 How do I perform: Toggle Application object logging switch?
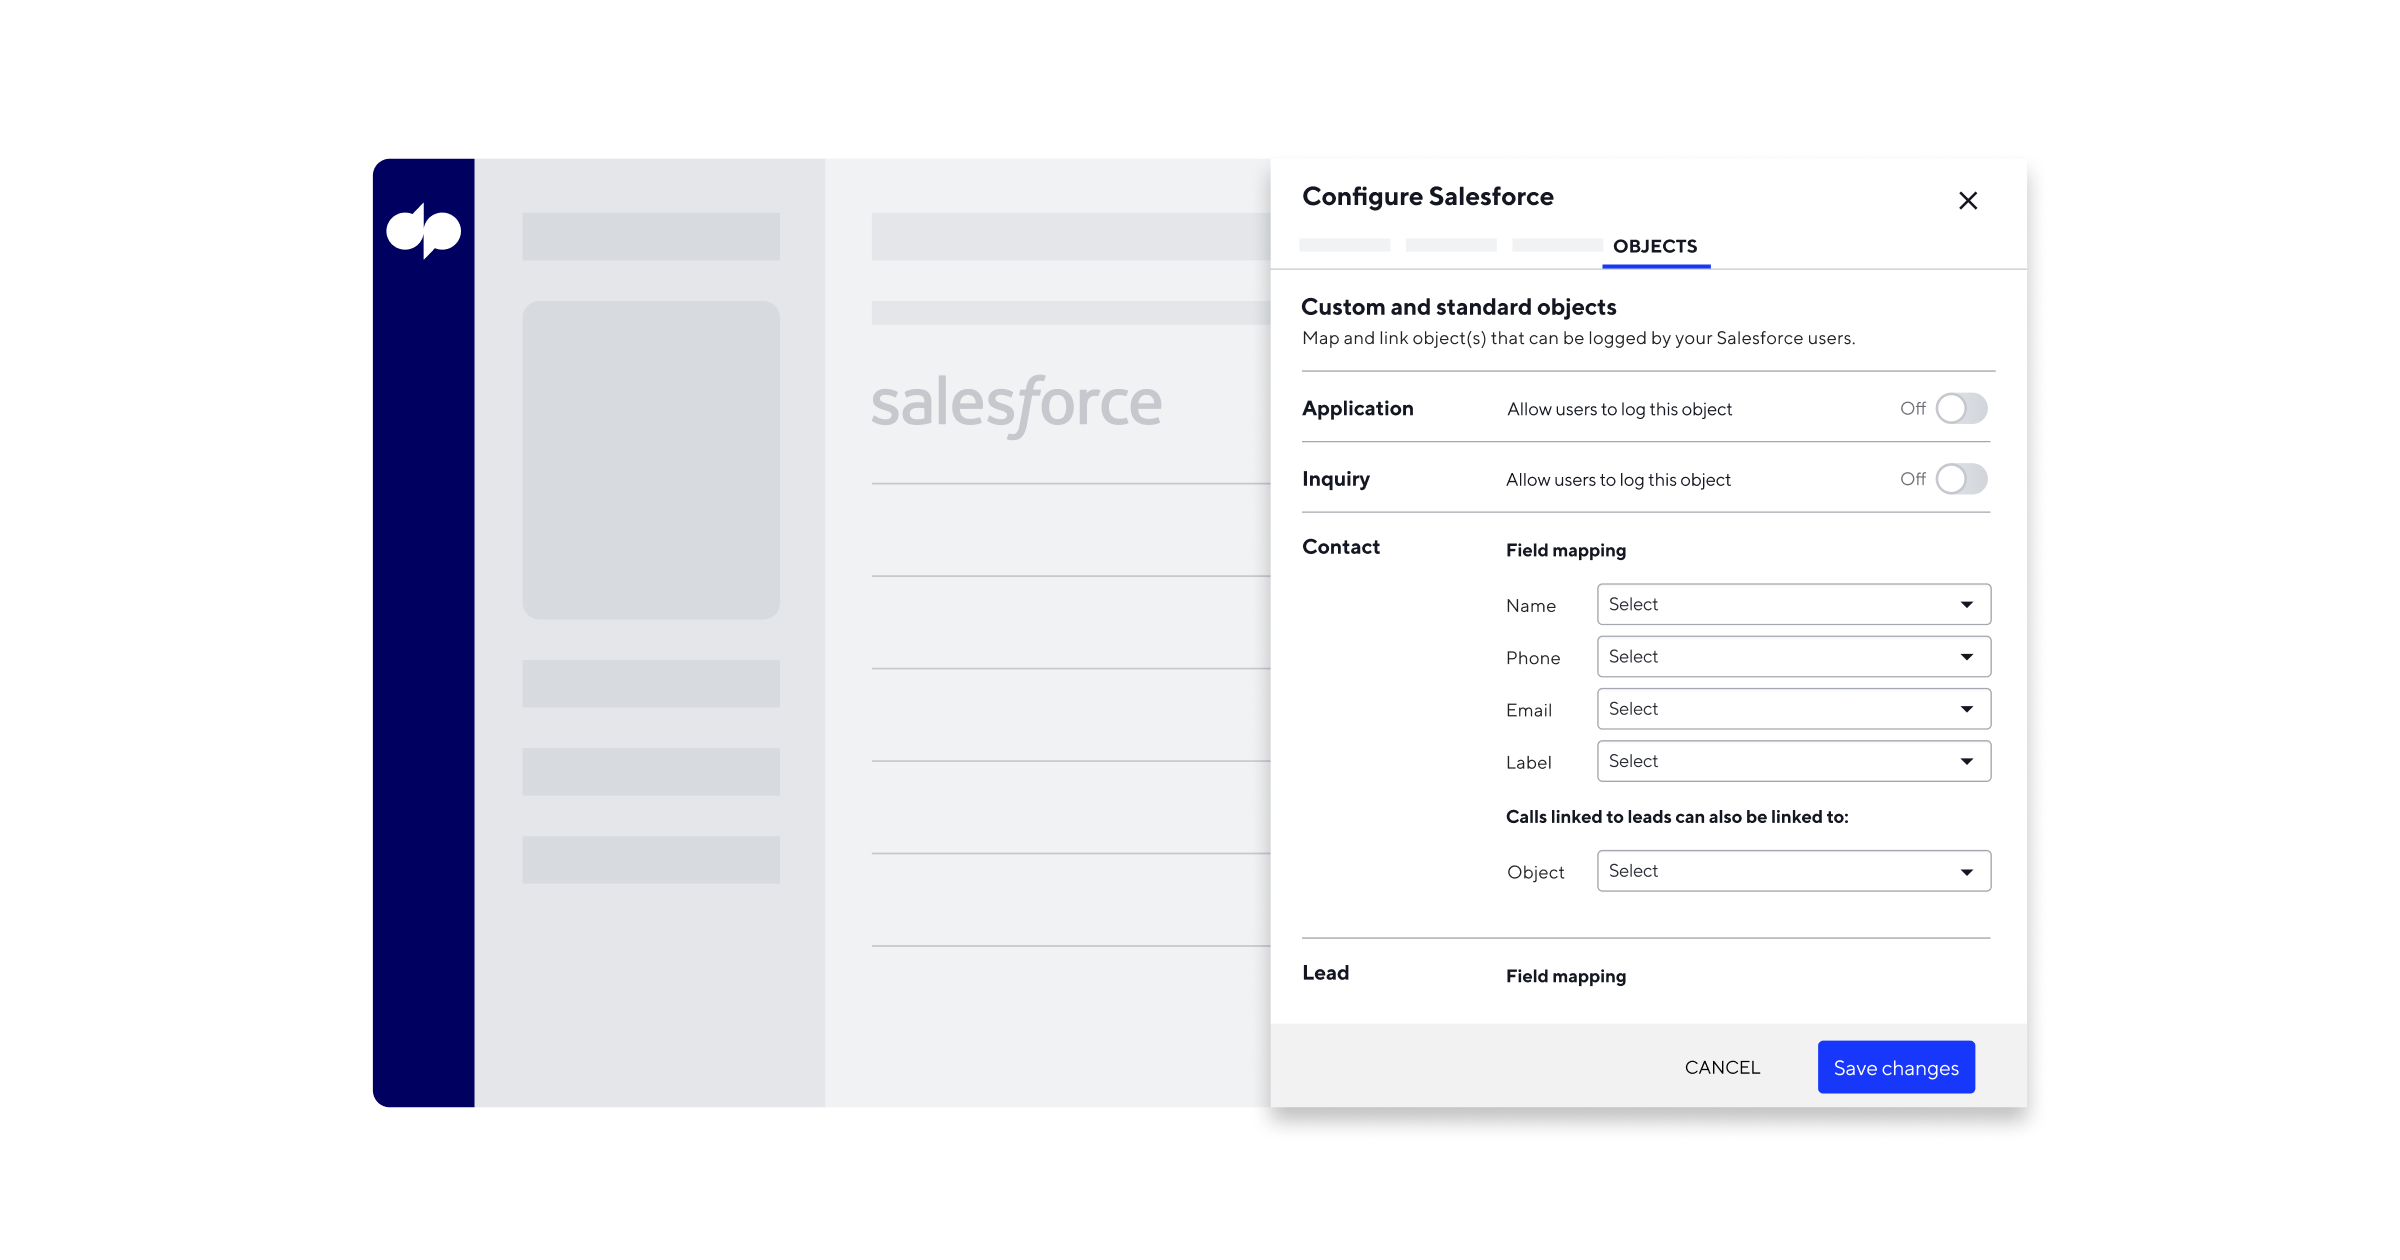click(1961, 408)
